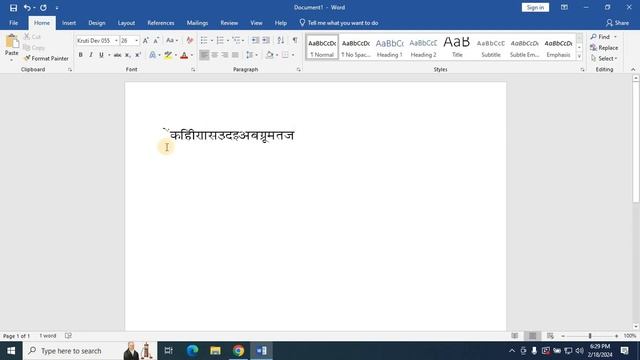Open the Paragraph dialog launcher
The image size is (640, 360).
(298, 70)
